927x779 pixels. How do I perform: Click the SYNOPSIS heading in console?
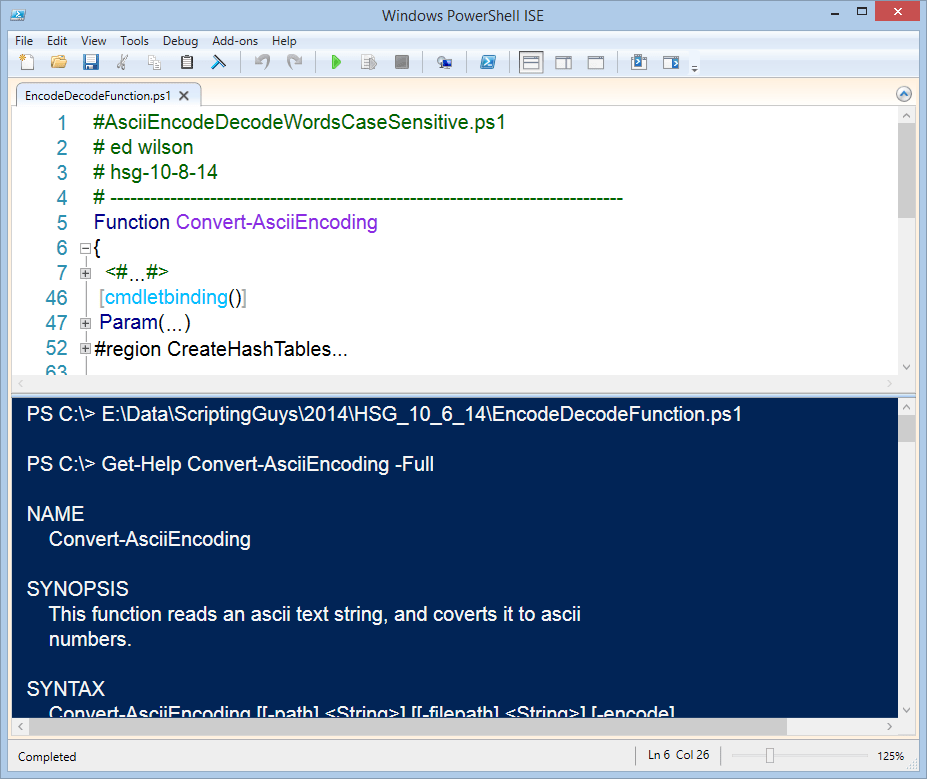[77, 589]
